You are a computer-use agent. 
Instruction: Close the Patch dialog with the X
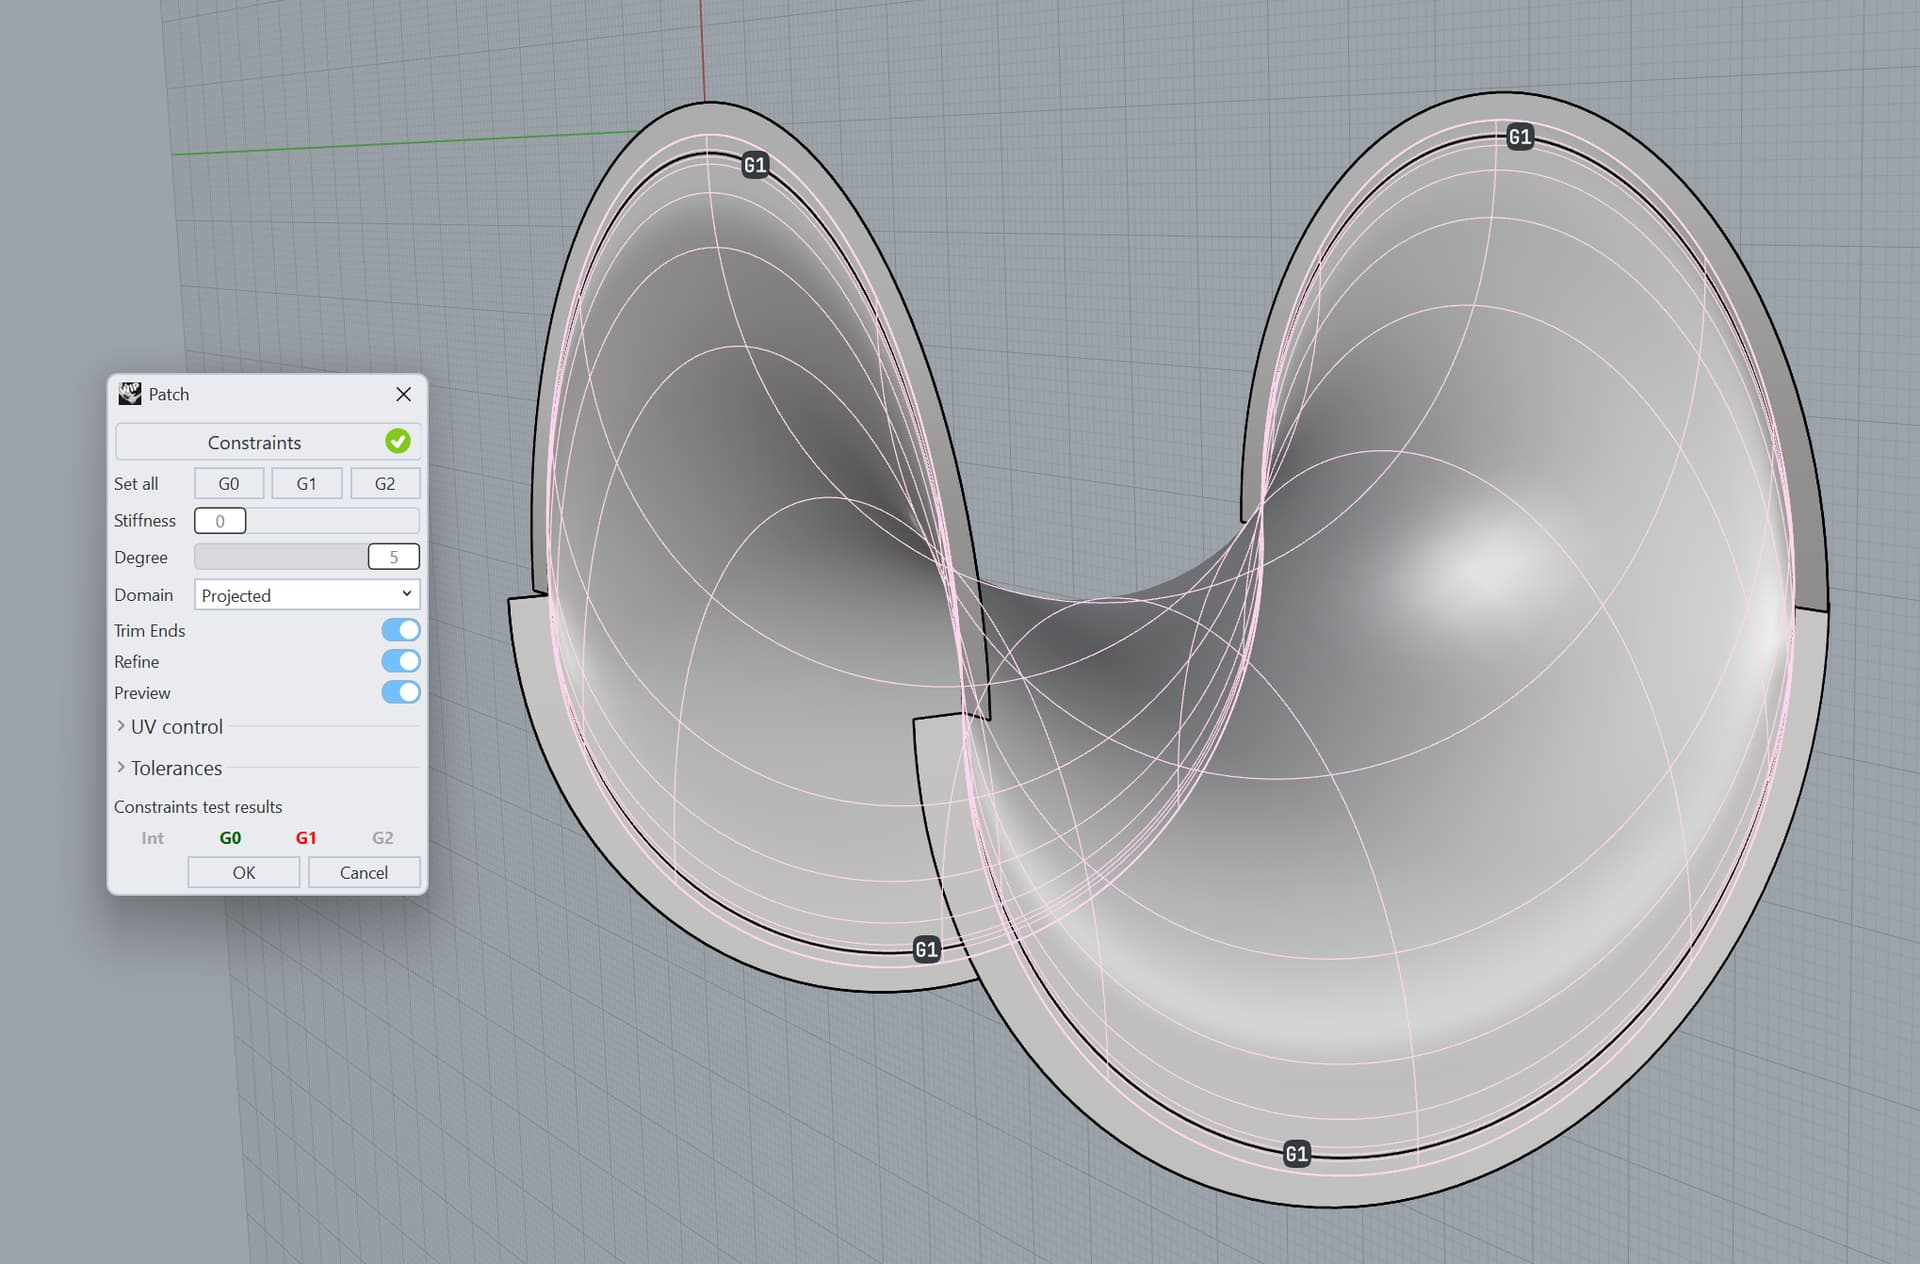[x=404, y=394]
